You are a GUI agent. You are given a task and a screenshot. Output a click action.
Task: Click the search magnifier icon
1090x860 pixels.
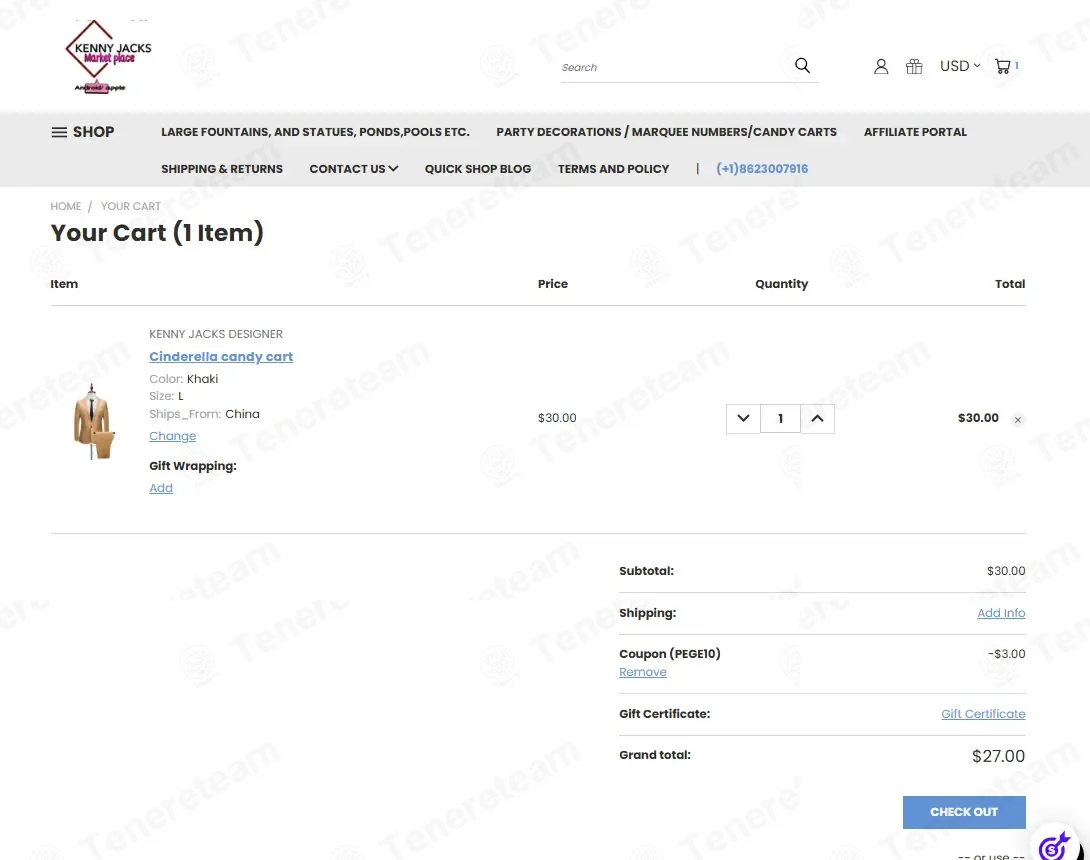(x=802, y=66)
